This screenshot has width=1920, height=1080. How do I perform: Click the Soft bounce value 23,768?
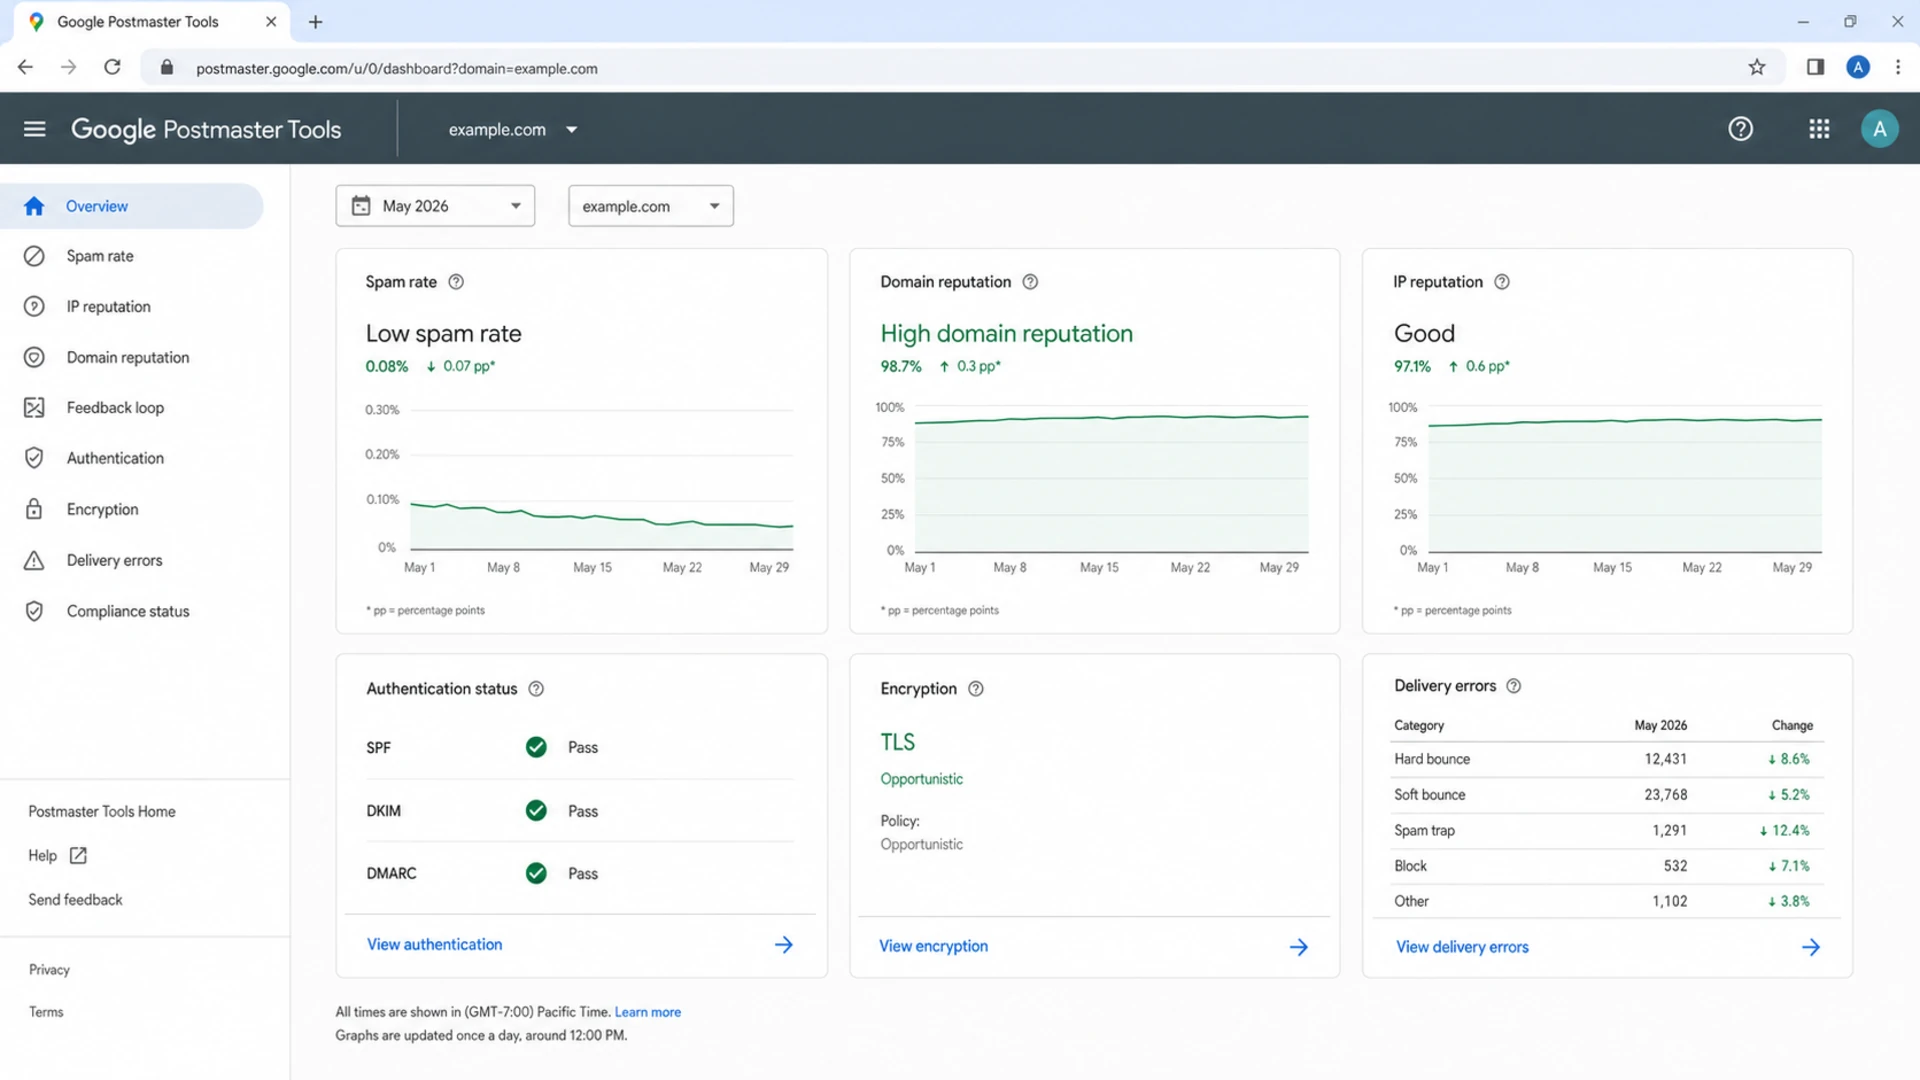1665,795
